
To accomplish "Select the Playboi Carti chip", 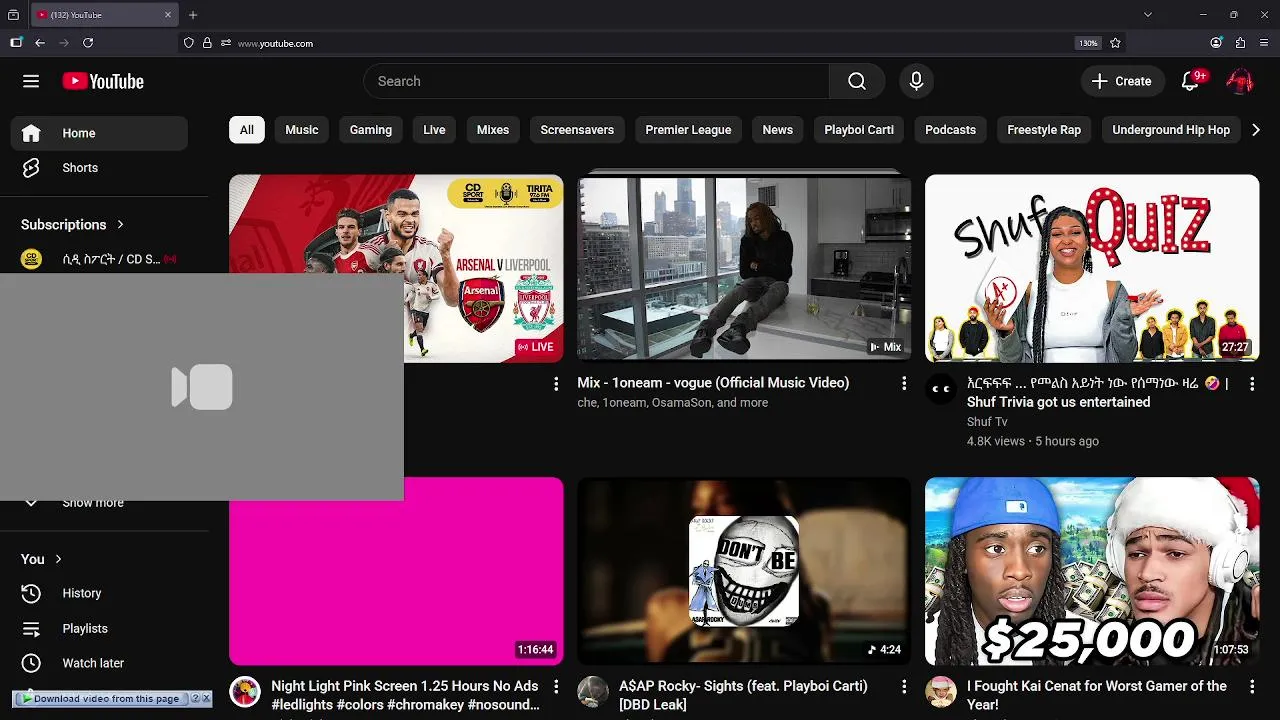I will [x=859, y=130].
